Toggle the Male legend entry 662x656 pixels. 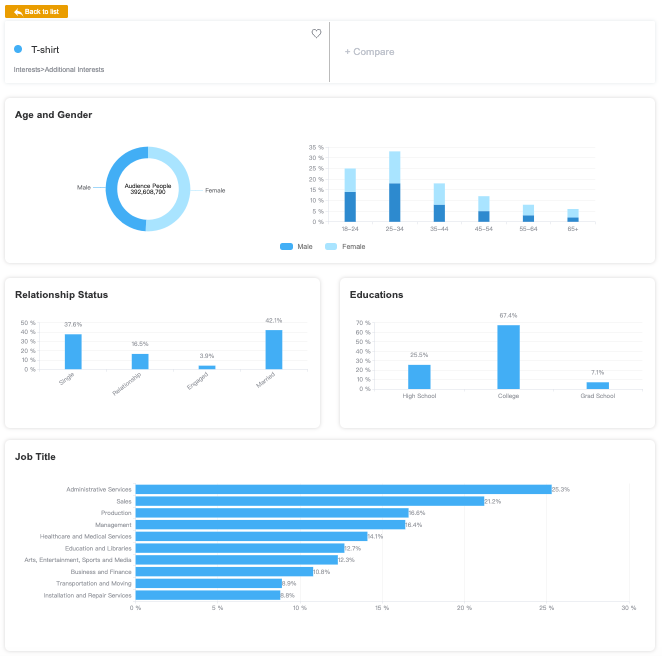[x=296, y=247]
